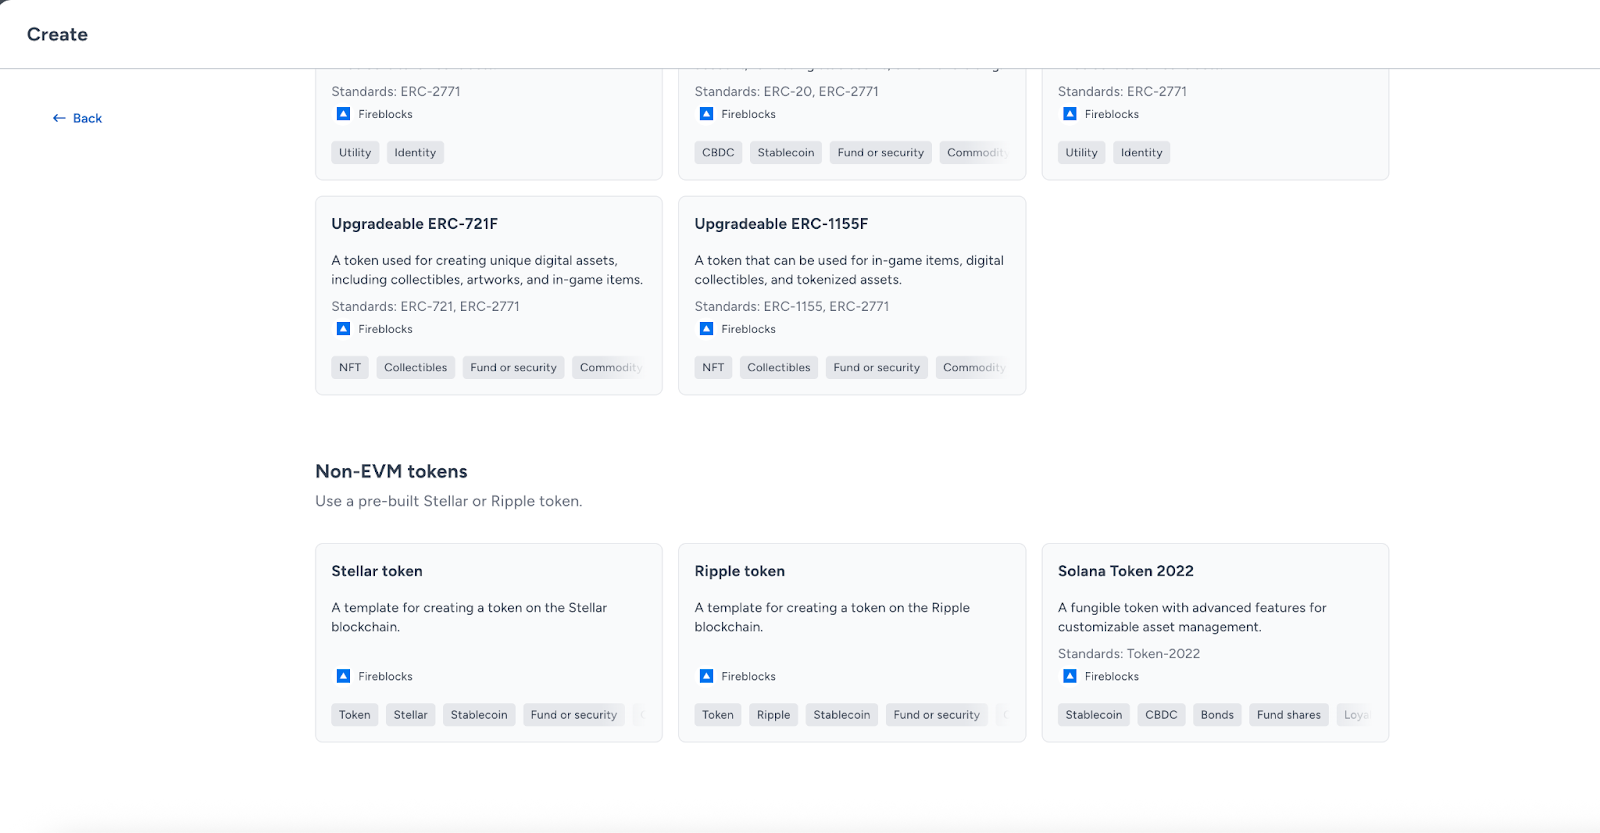Click Fireblocks logo in Ripple token card
The height and width of the screenshot is (833, 1600).
pos(706,676)
